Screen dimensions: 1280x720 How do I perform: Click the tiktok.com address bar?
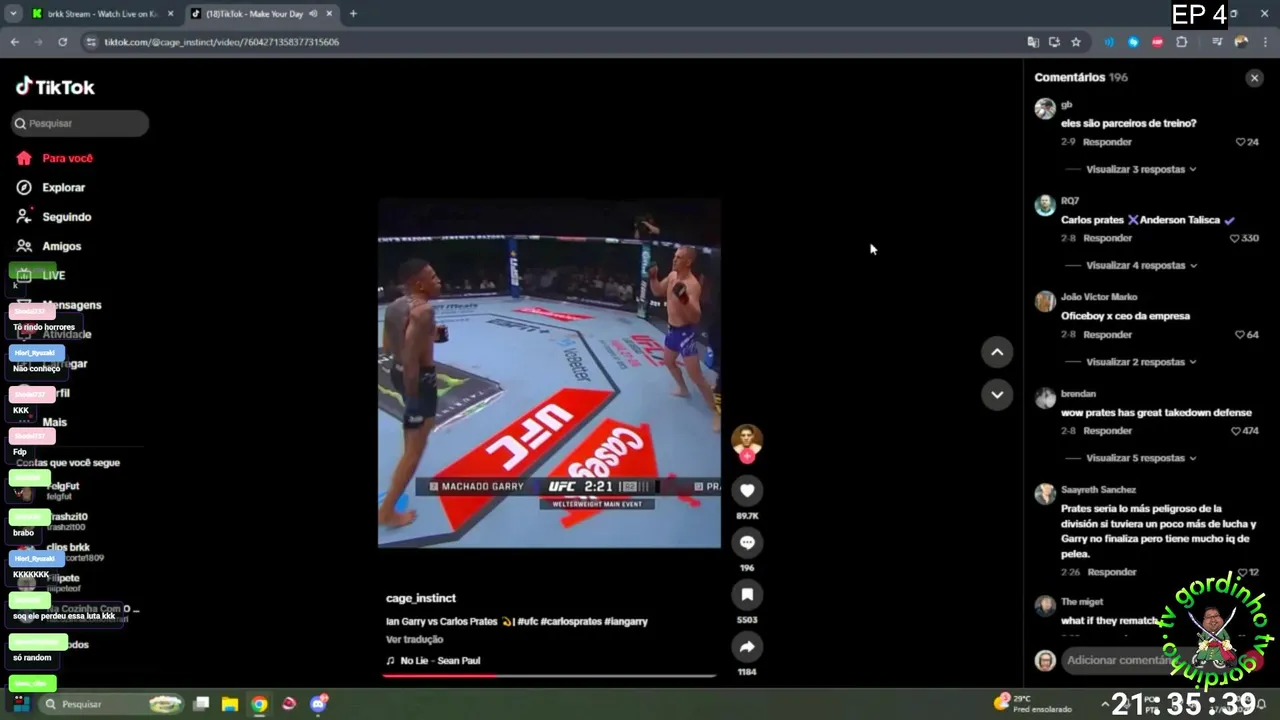coord(550,42)
